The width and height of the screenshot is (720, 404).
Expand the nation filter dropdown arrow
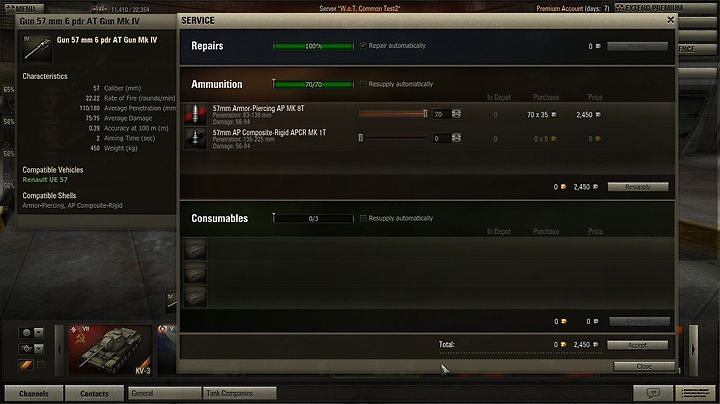tap(39, 332)
